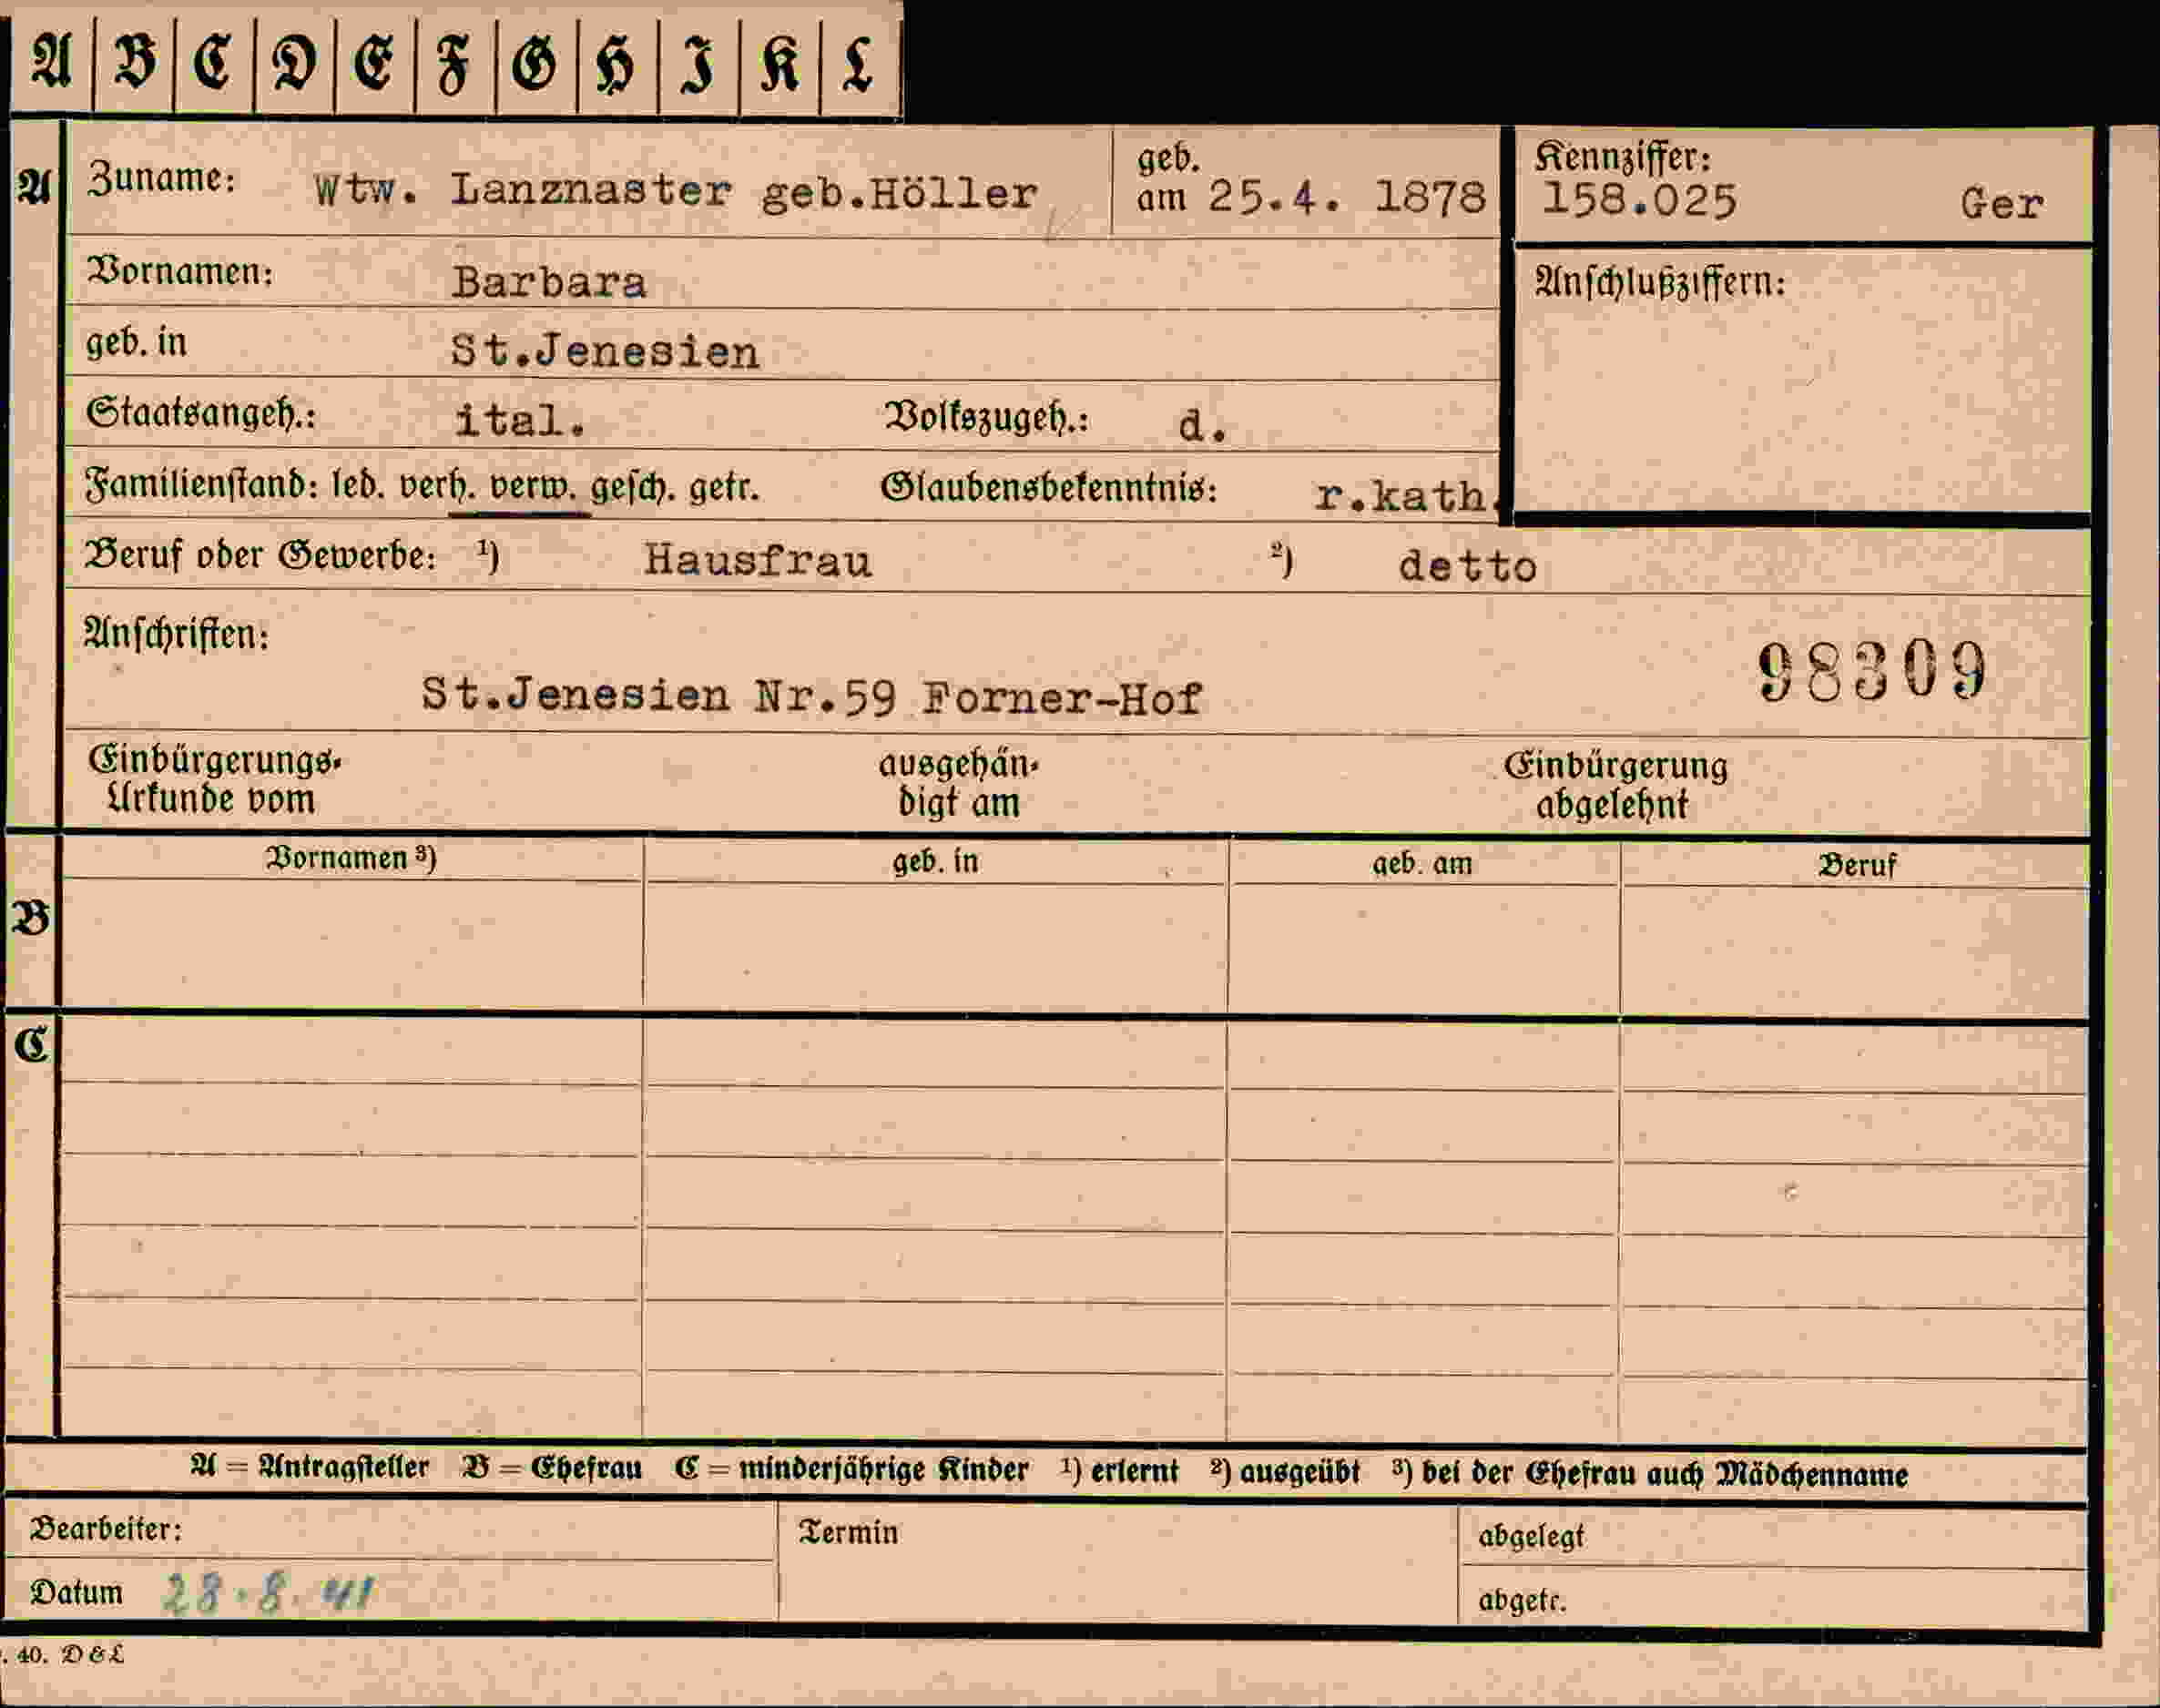Click the religion value 'r.kath.'

point(1408,495)
